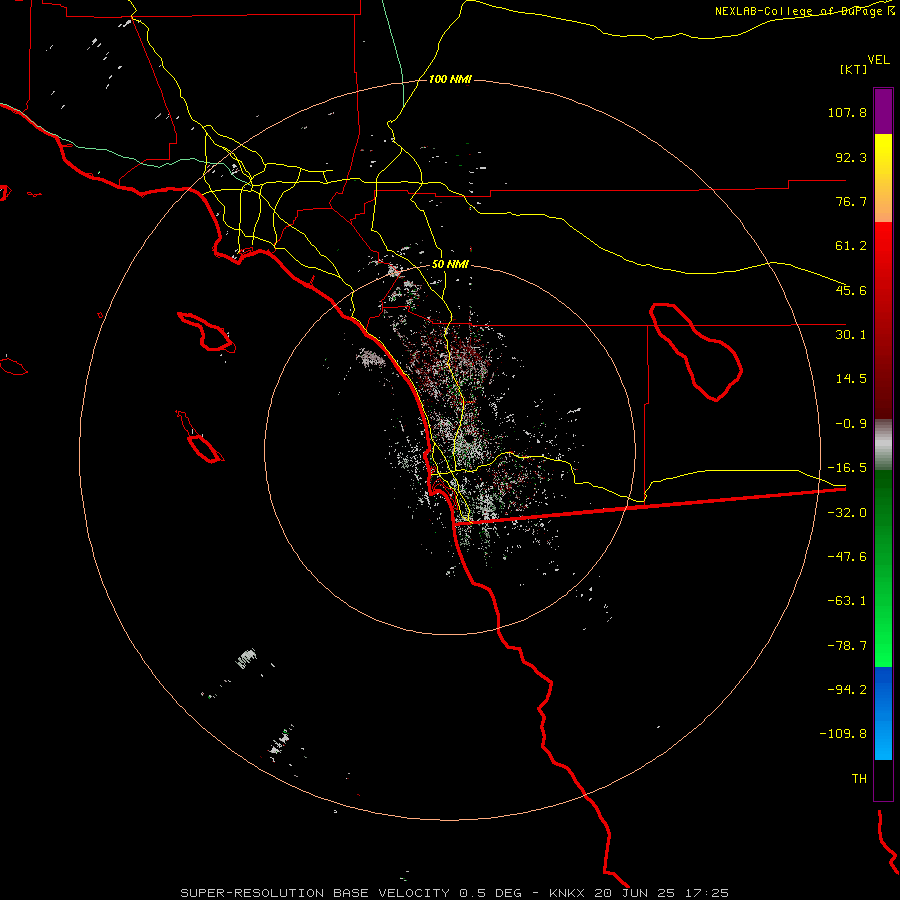Pick the gray near-zero segment of color bar
The height and width of the screenshot is (900, 900).
tap(883, 445)
